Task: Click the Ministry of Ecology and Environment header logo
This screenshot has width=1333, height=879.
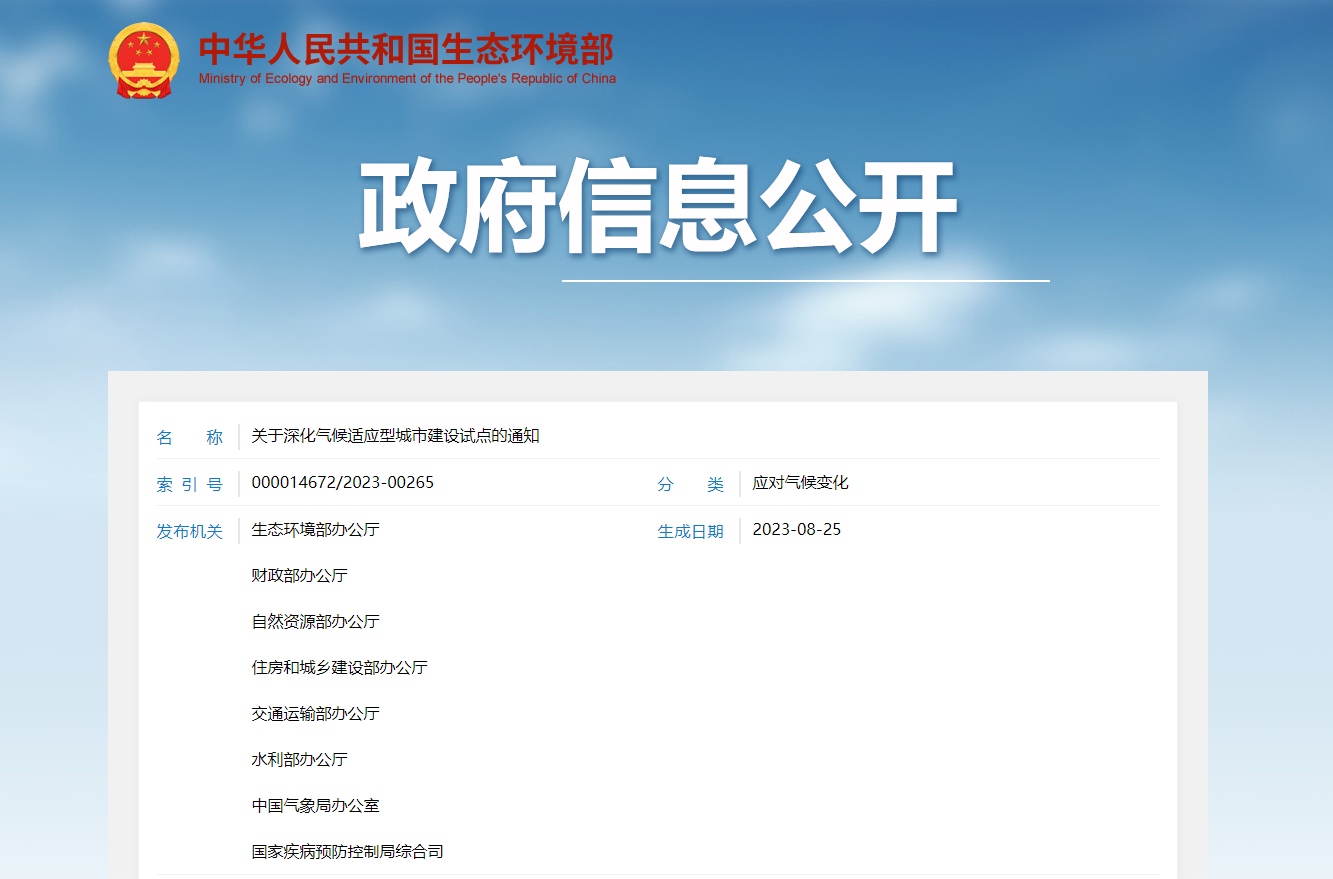Action: tap(404, 55)
